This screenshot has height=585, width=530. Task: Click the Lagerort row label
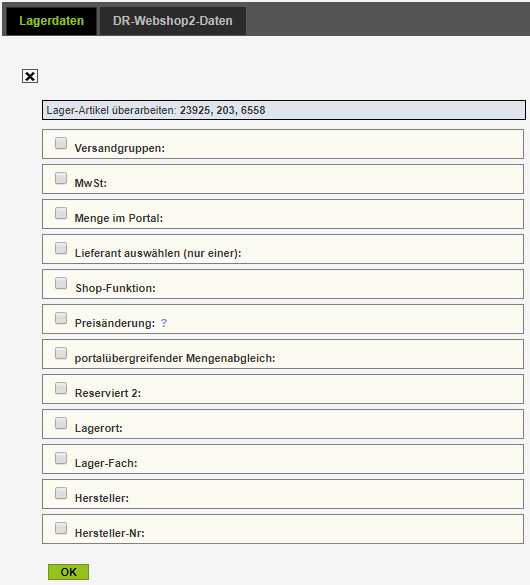tap(99, 428)
